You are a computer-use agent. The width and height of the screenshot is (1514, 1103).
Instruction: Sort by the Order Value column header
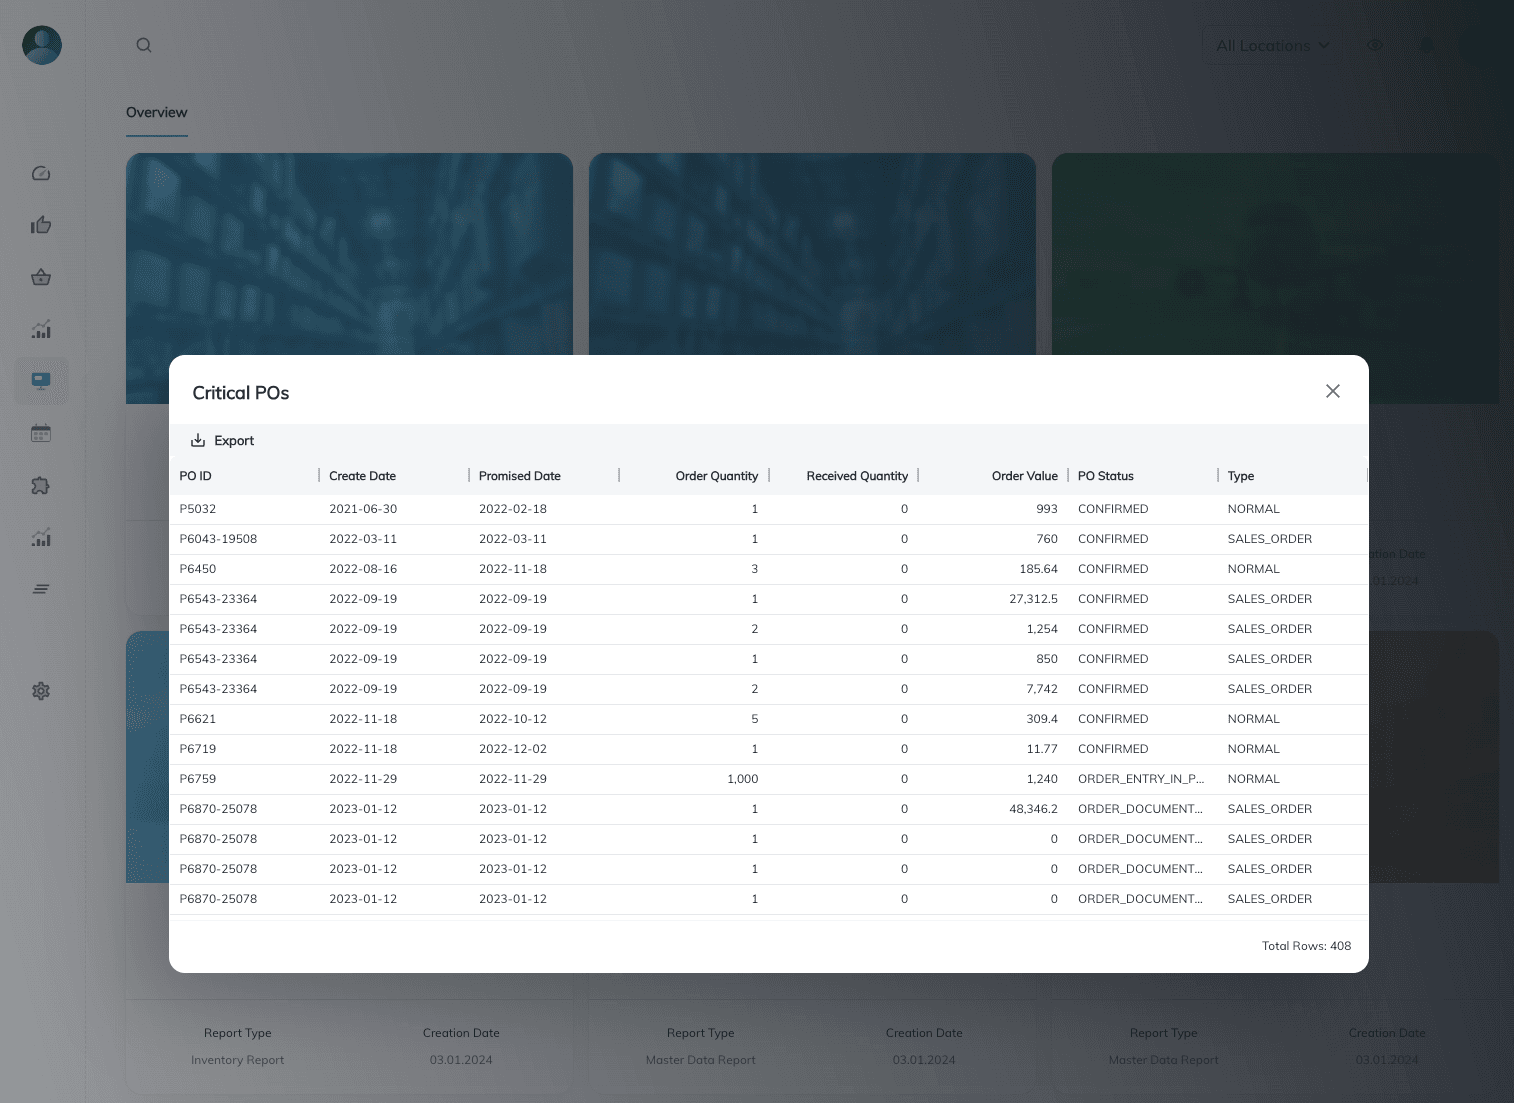(1024, 476)
